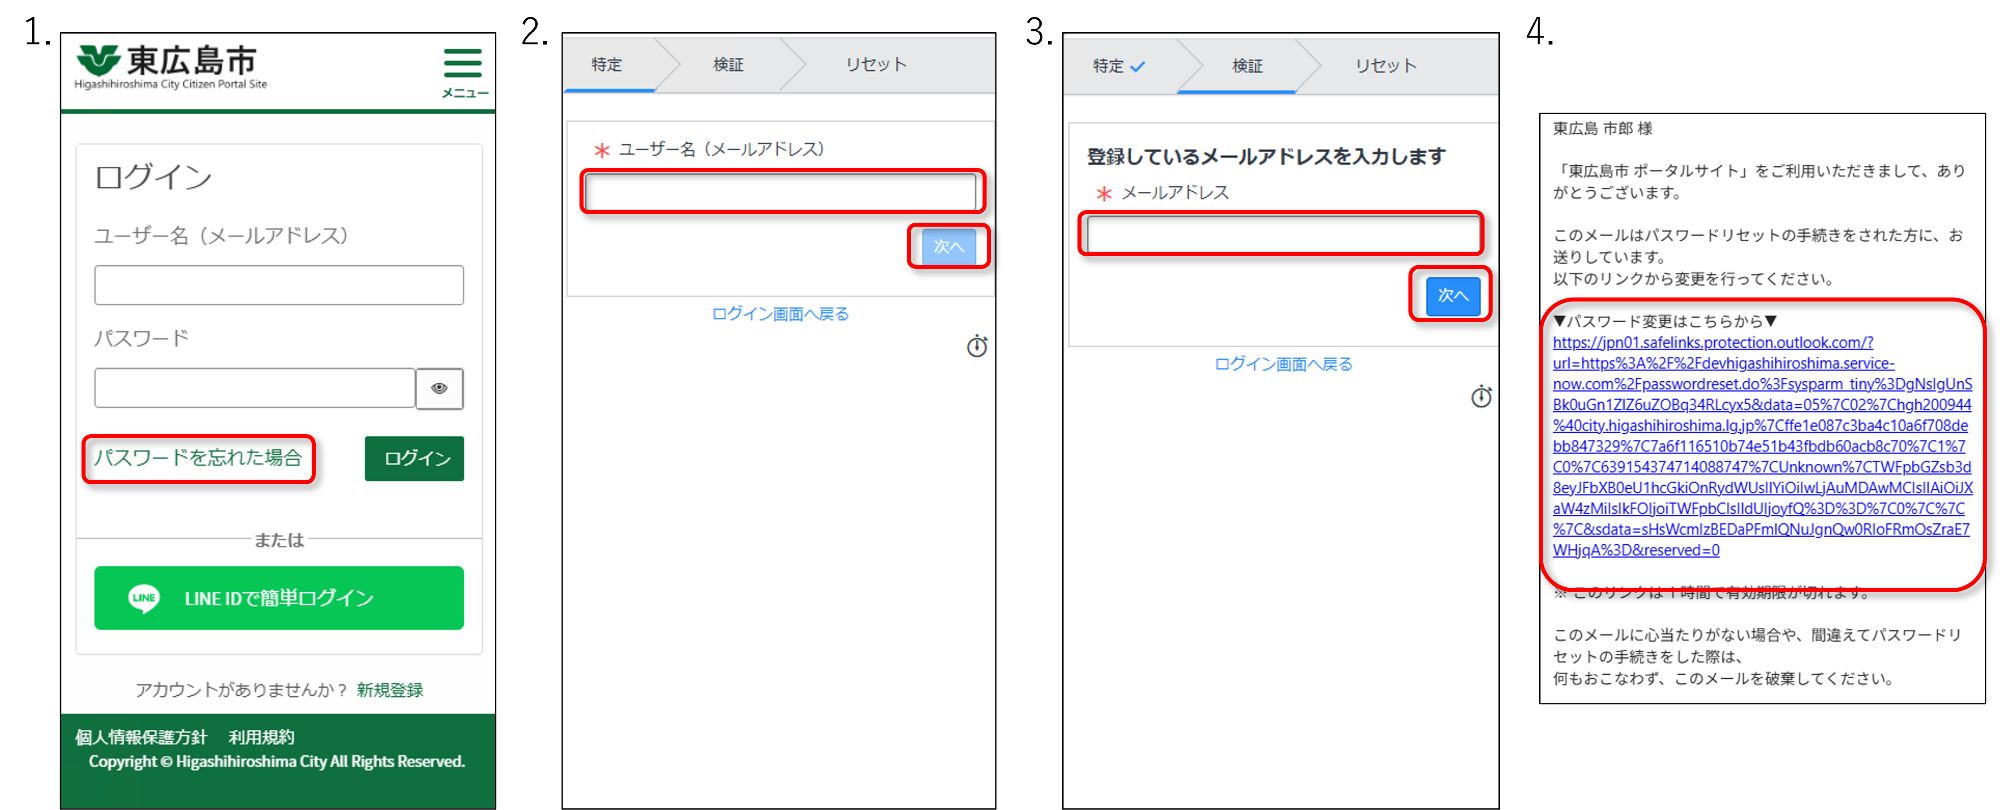Image resolution: width=2000 pixels, height=810 pixels.
Task: Click the green ログイン button
Action: (414, 458)
